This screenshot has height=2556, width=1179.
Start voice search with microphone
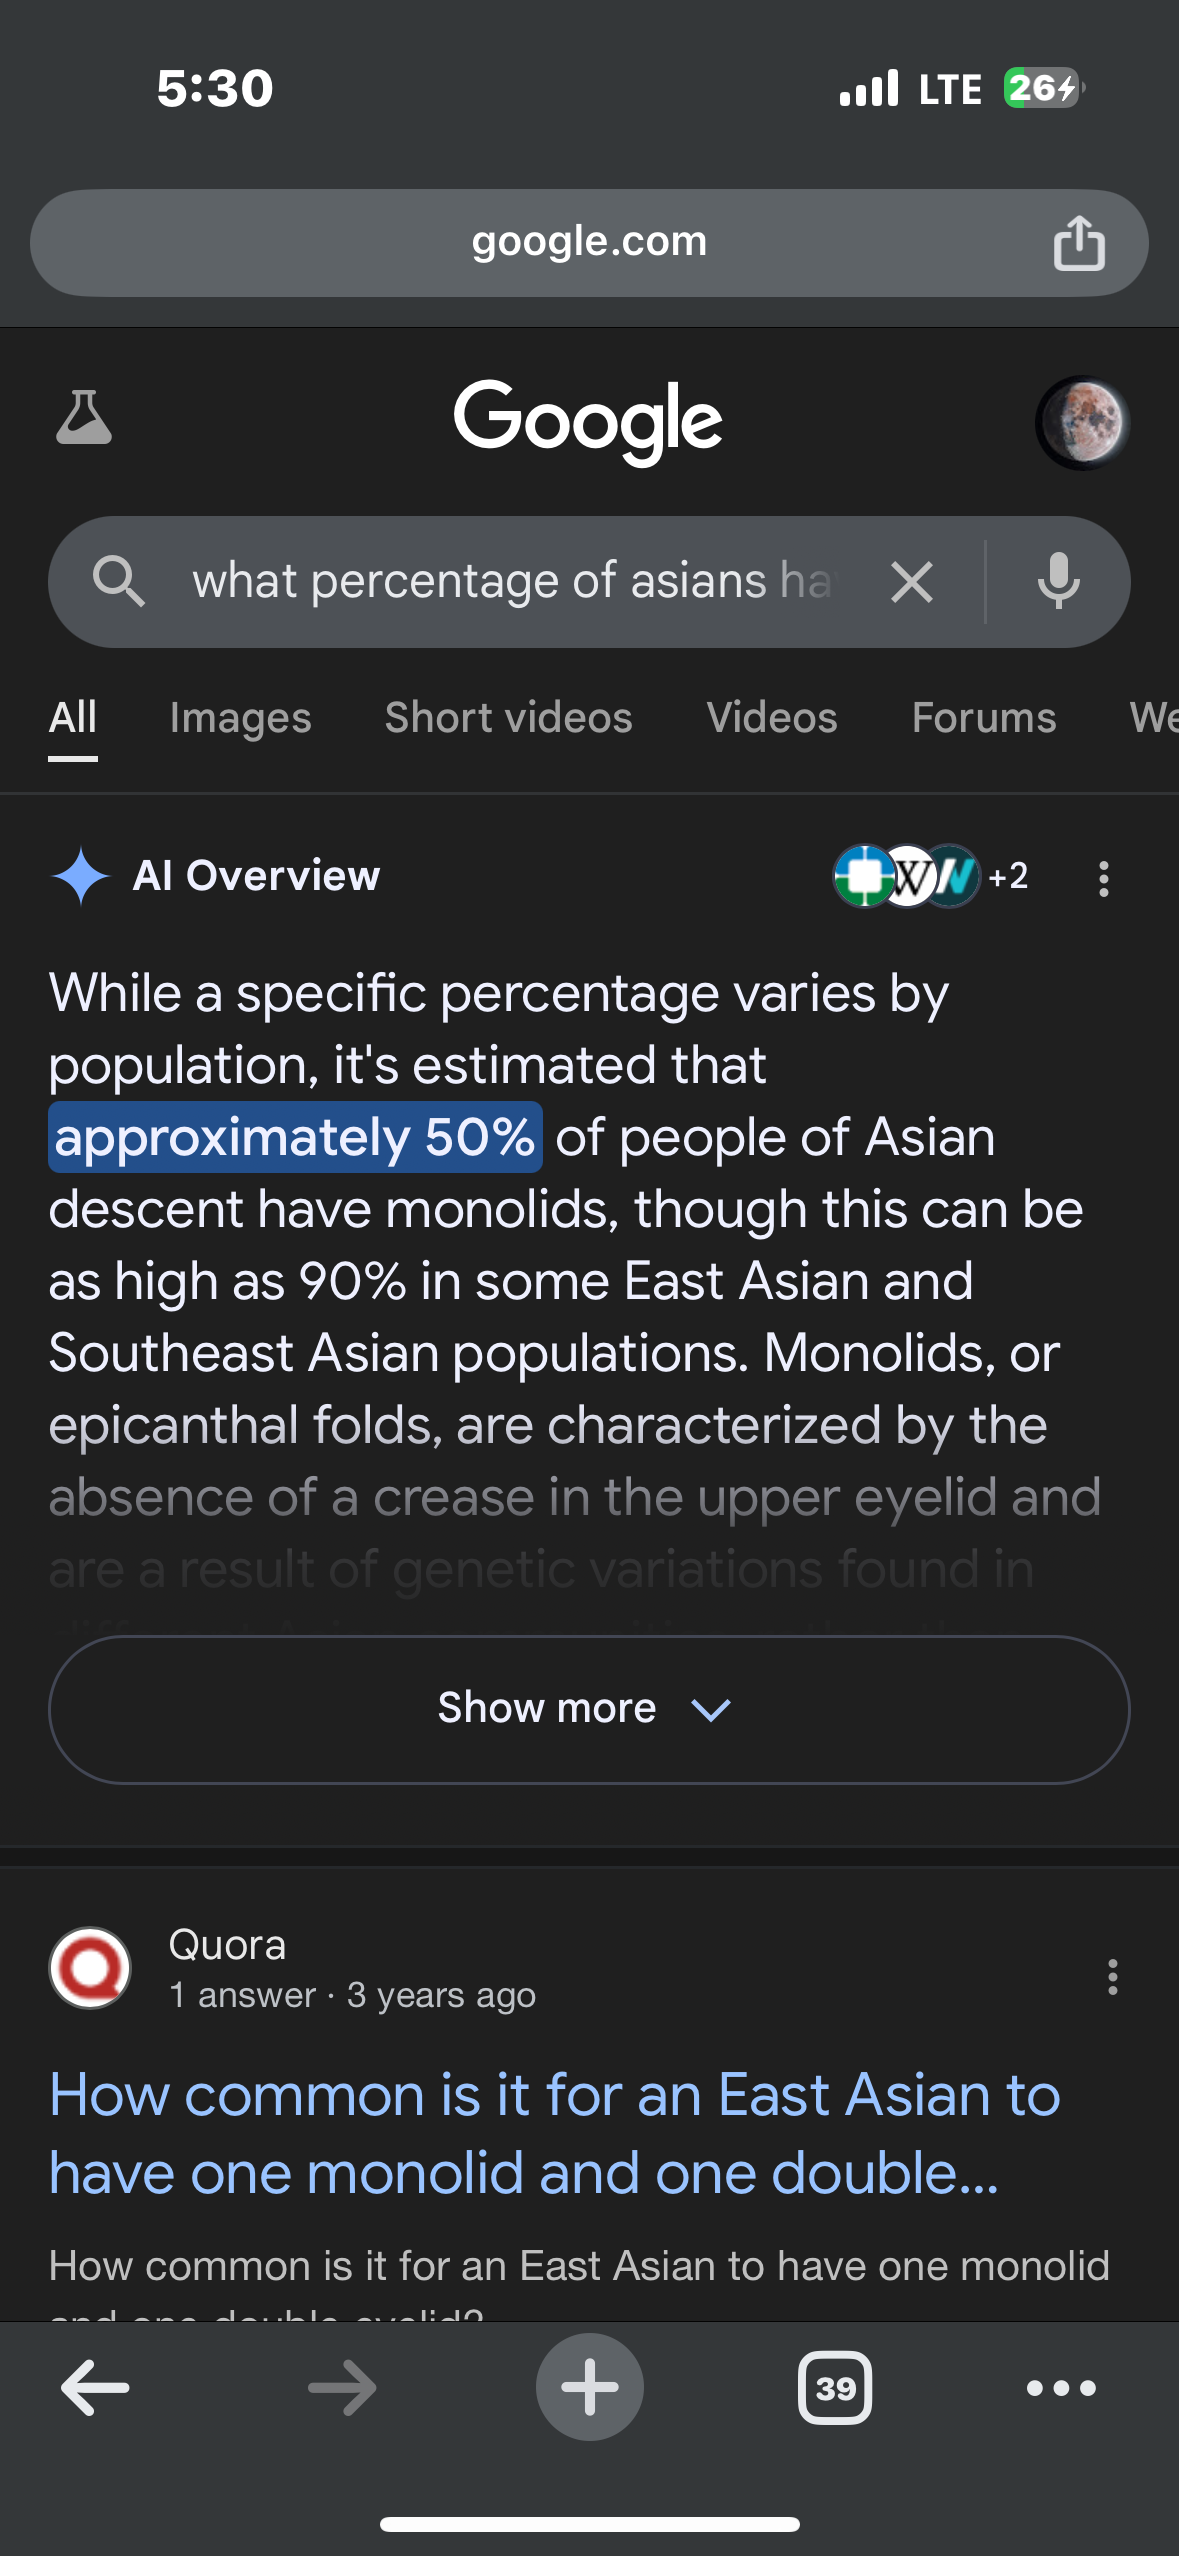tap(1058, 581)
